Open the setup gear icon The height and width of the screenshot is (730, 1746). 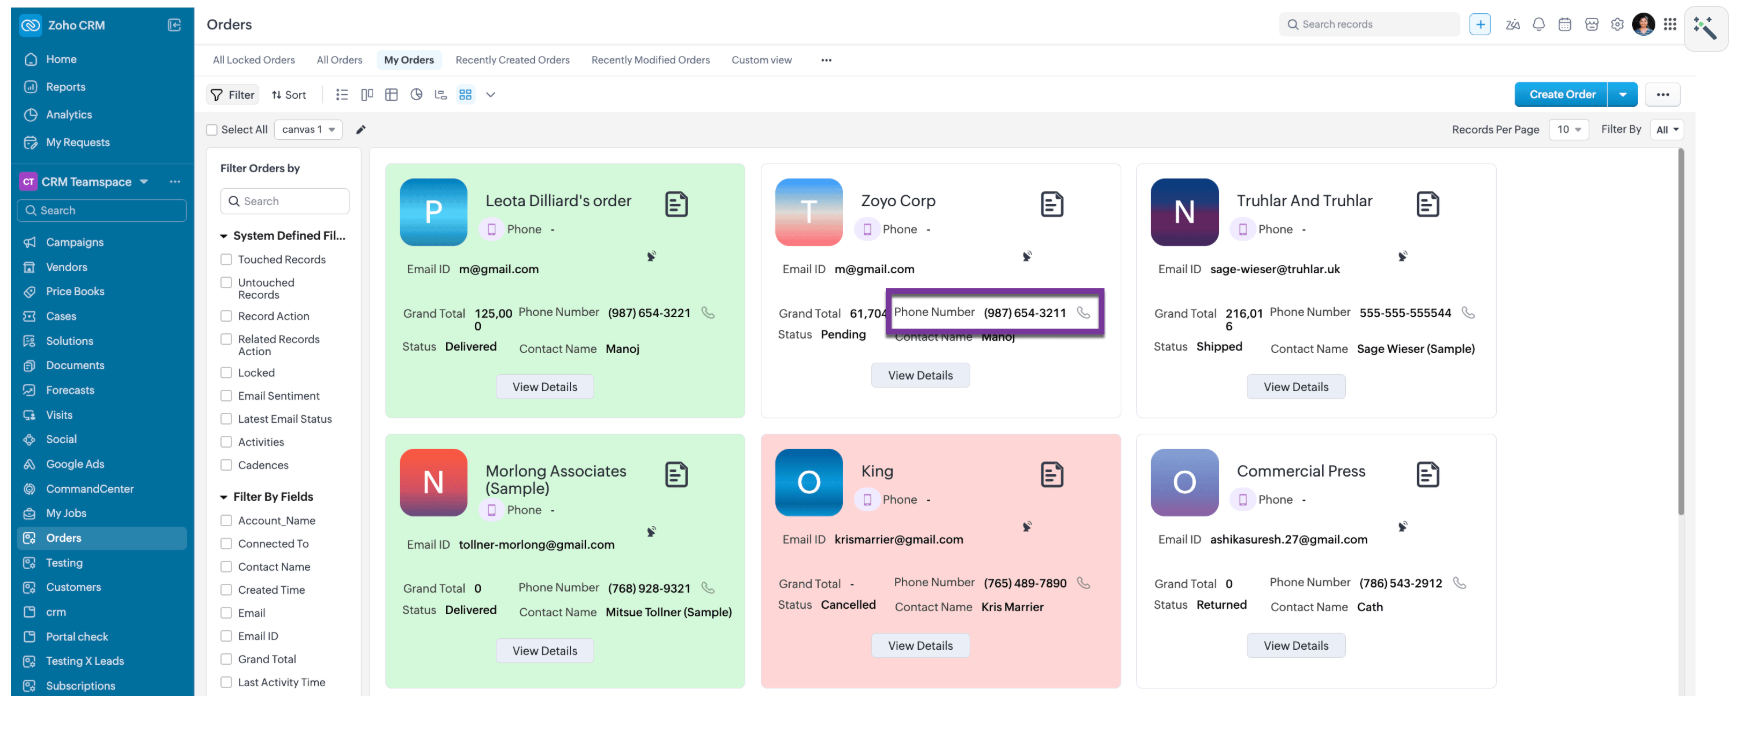click(x=1617, y=25)
